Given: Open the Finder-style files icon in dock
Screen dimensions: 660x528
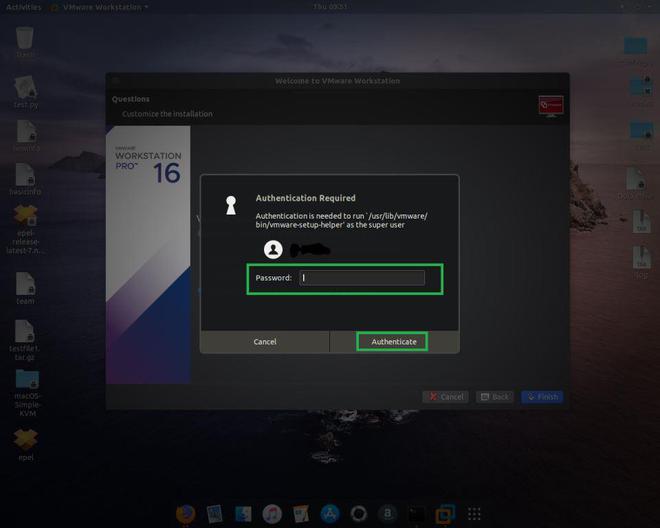Looking at the screenshot, I should tap(243, 514).
